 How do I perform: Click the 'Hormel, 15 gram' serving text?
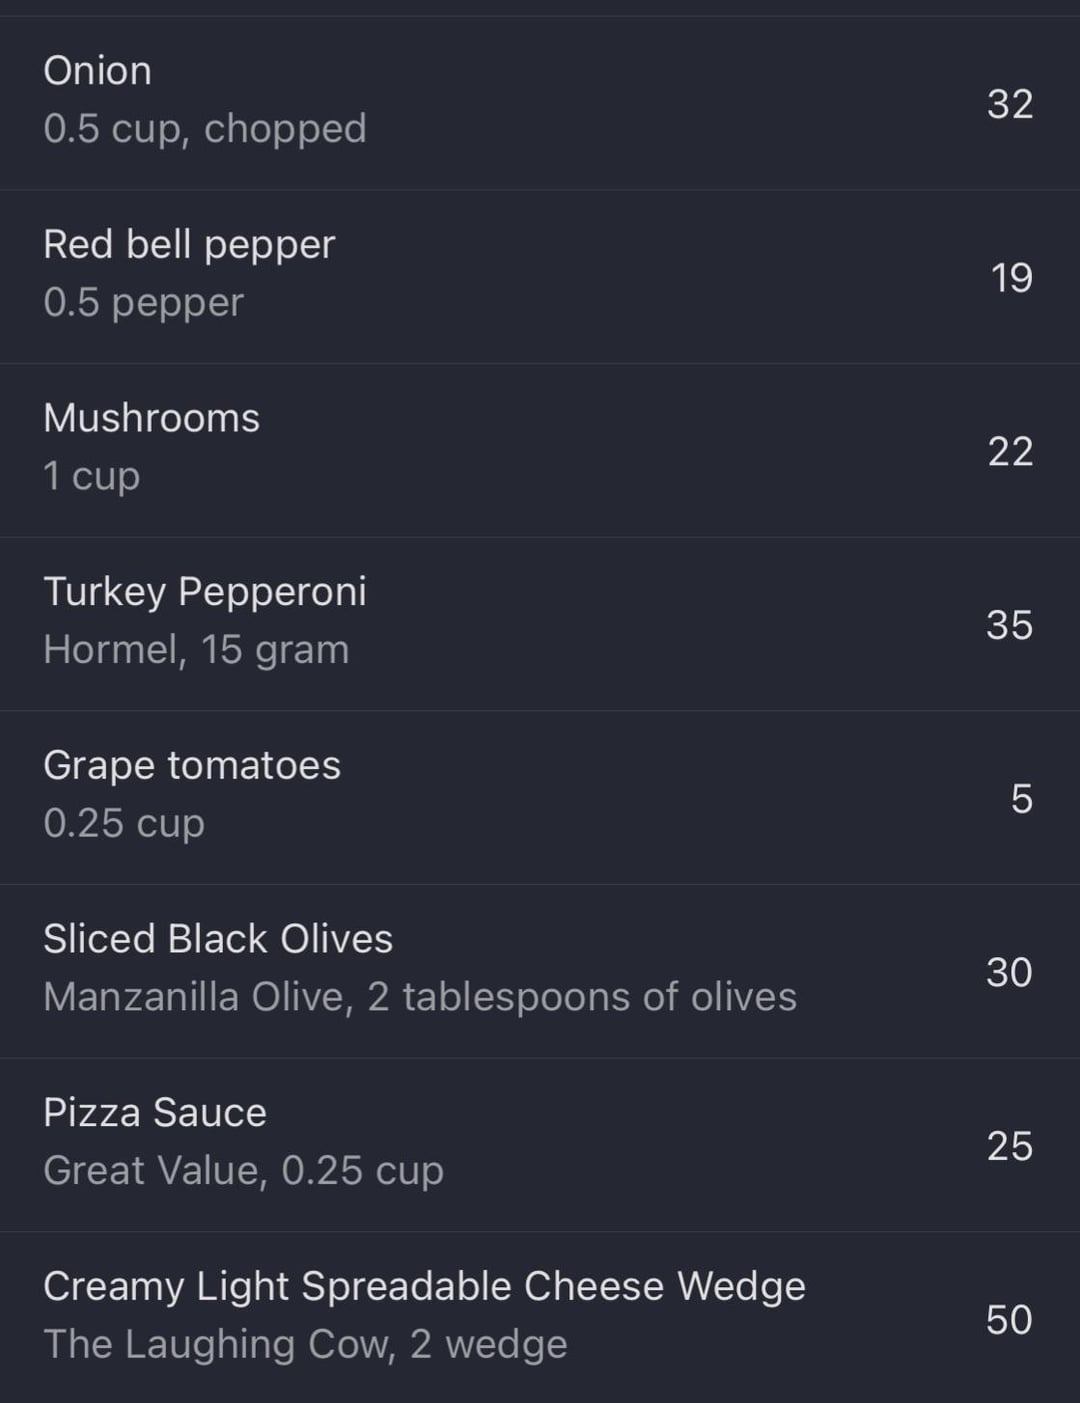(x=196, y=650)
